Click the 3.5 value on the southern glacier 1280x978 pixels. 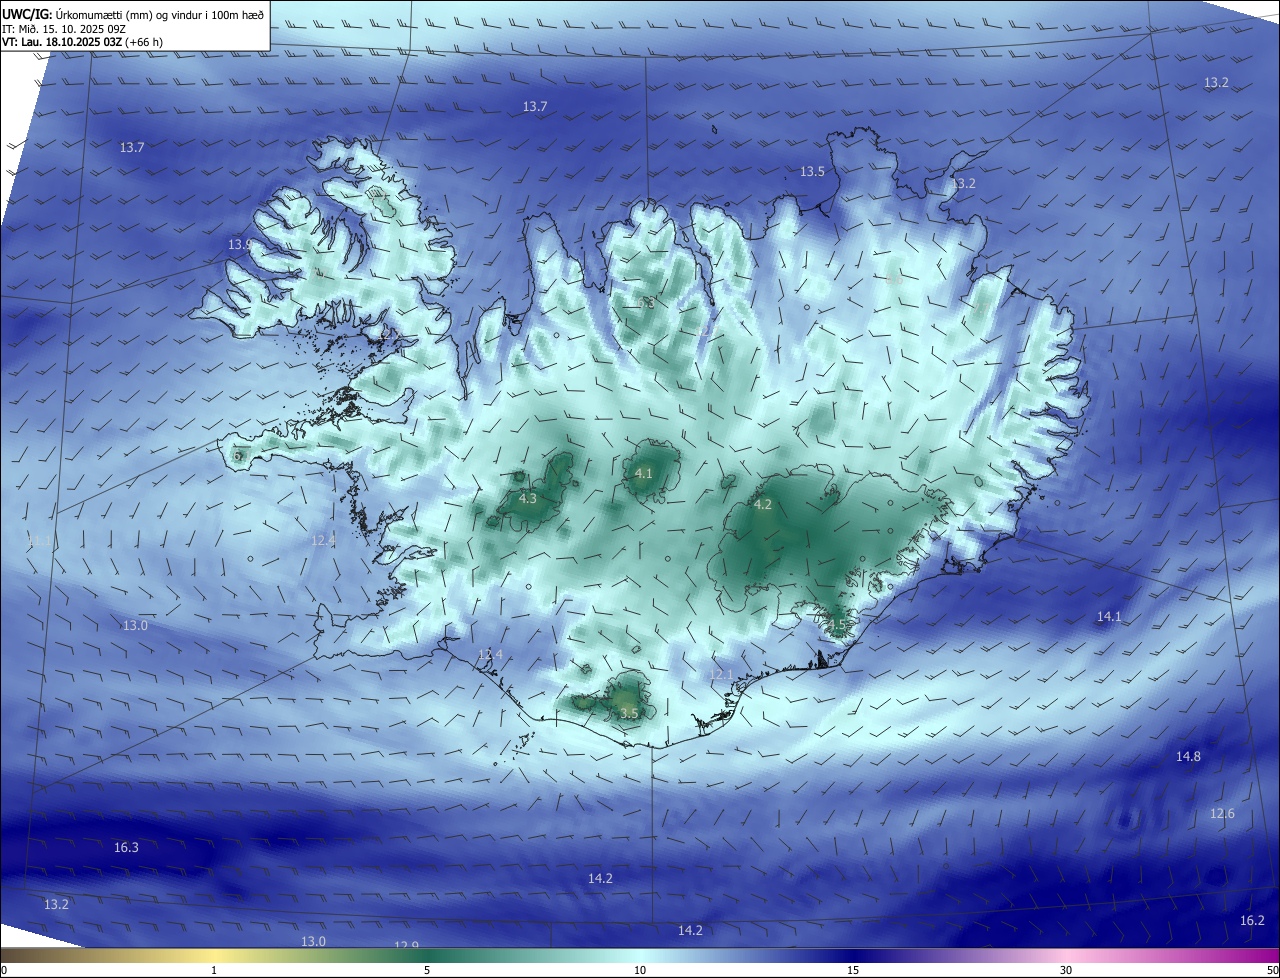pyautogui.click(x=628, y=714)
